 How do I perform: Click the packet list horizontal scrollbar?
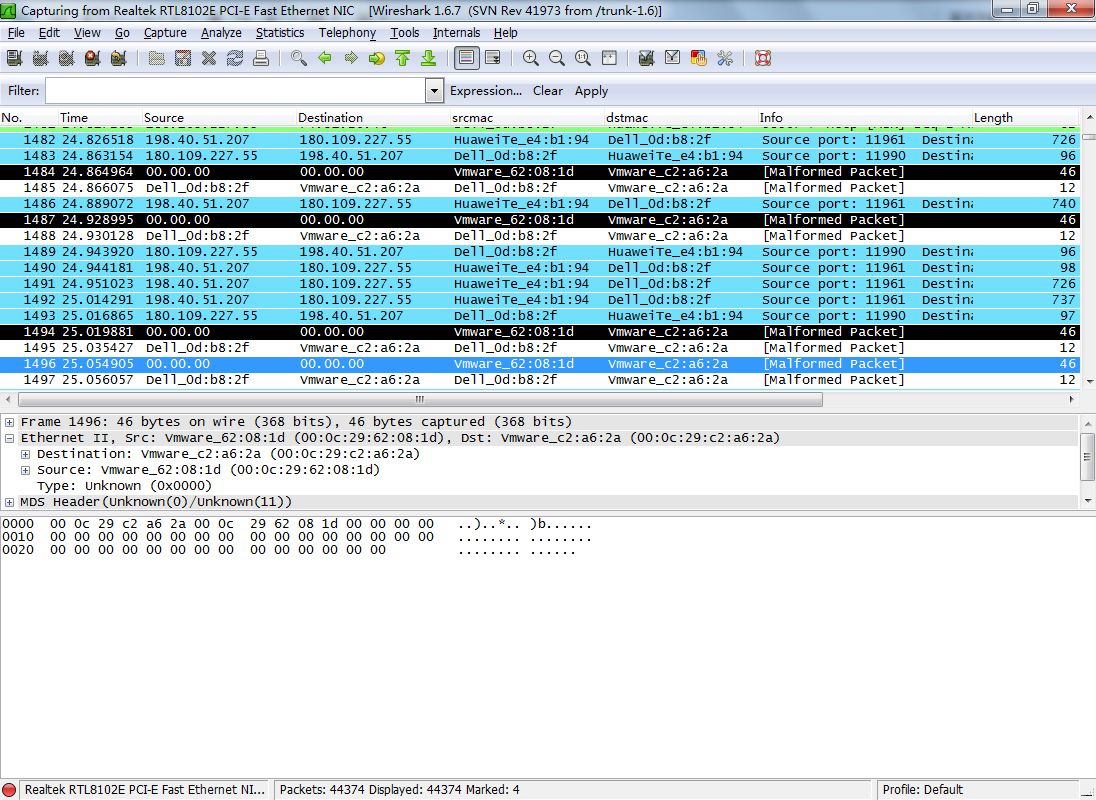(x=420, y=399)
